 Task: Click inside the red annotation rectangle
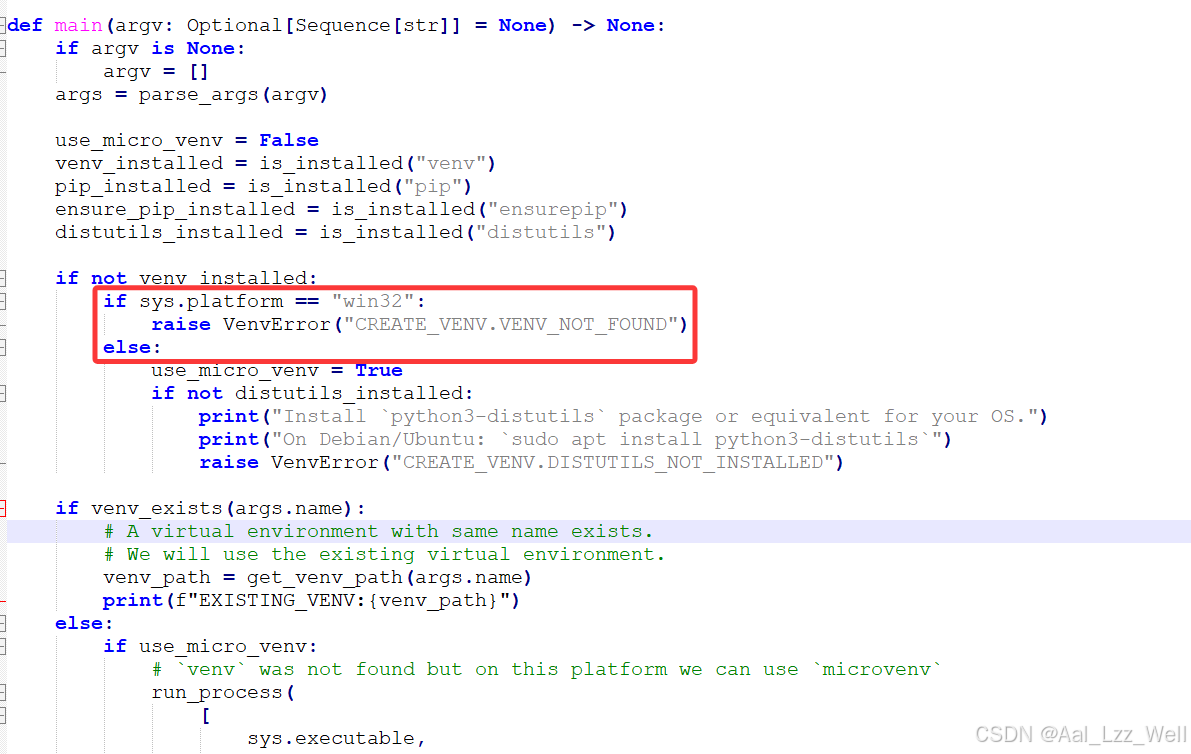click(395, 324)
